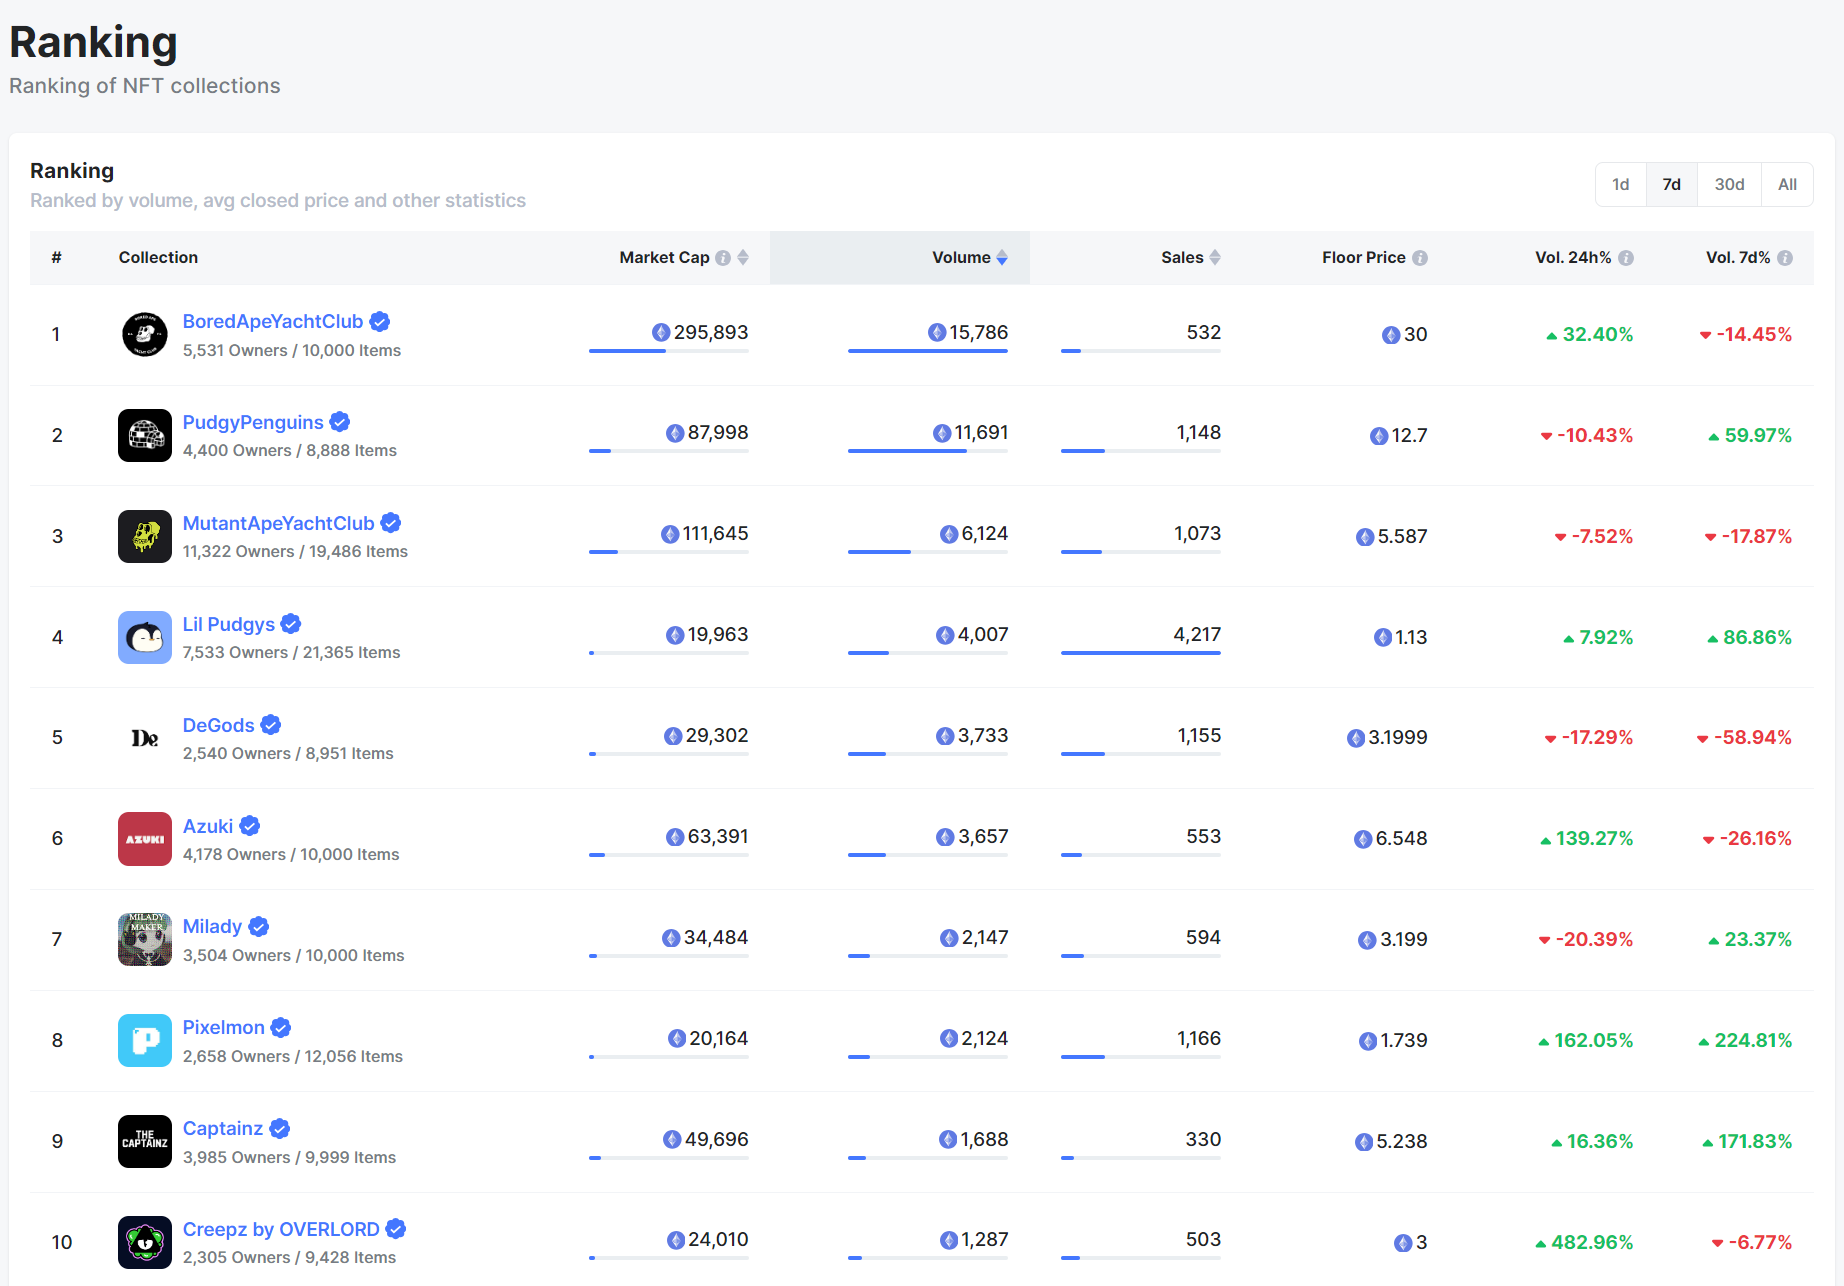
Task: Click the PudgyPenguins igloo avatar icon
Action: 145,435
